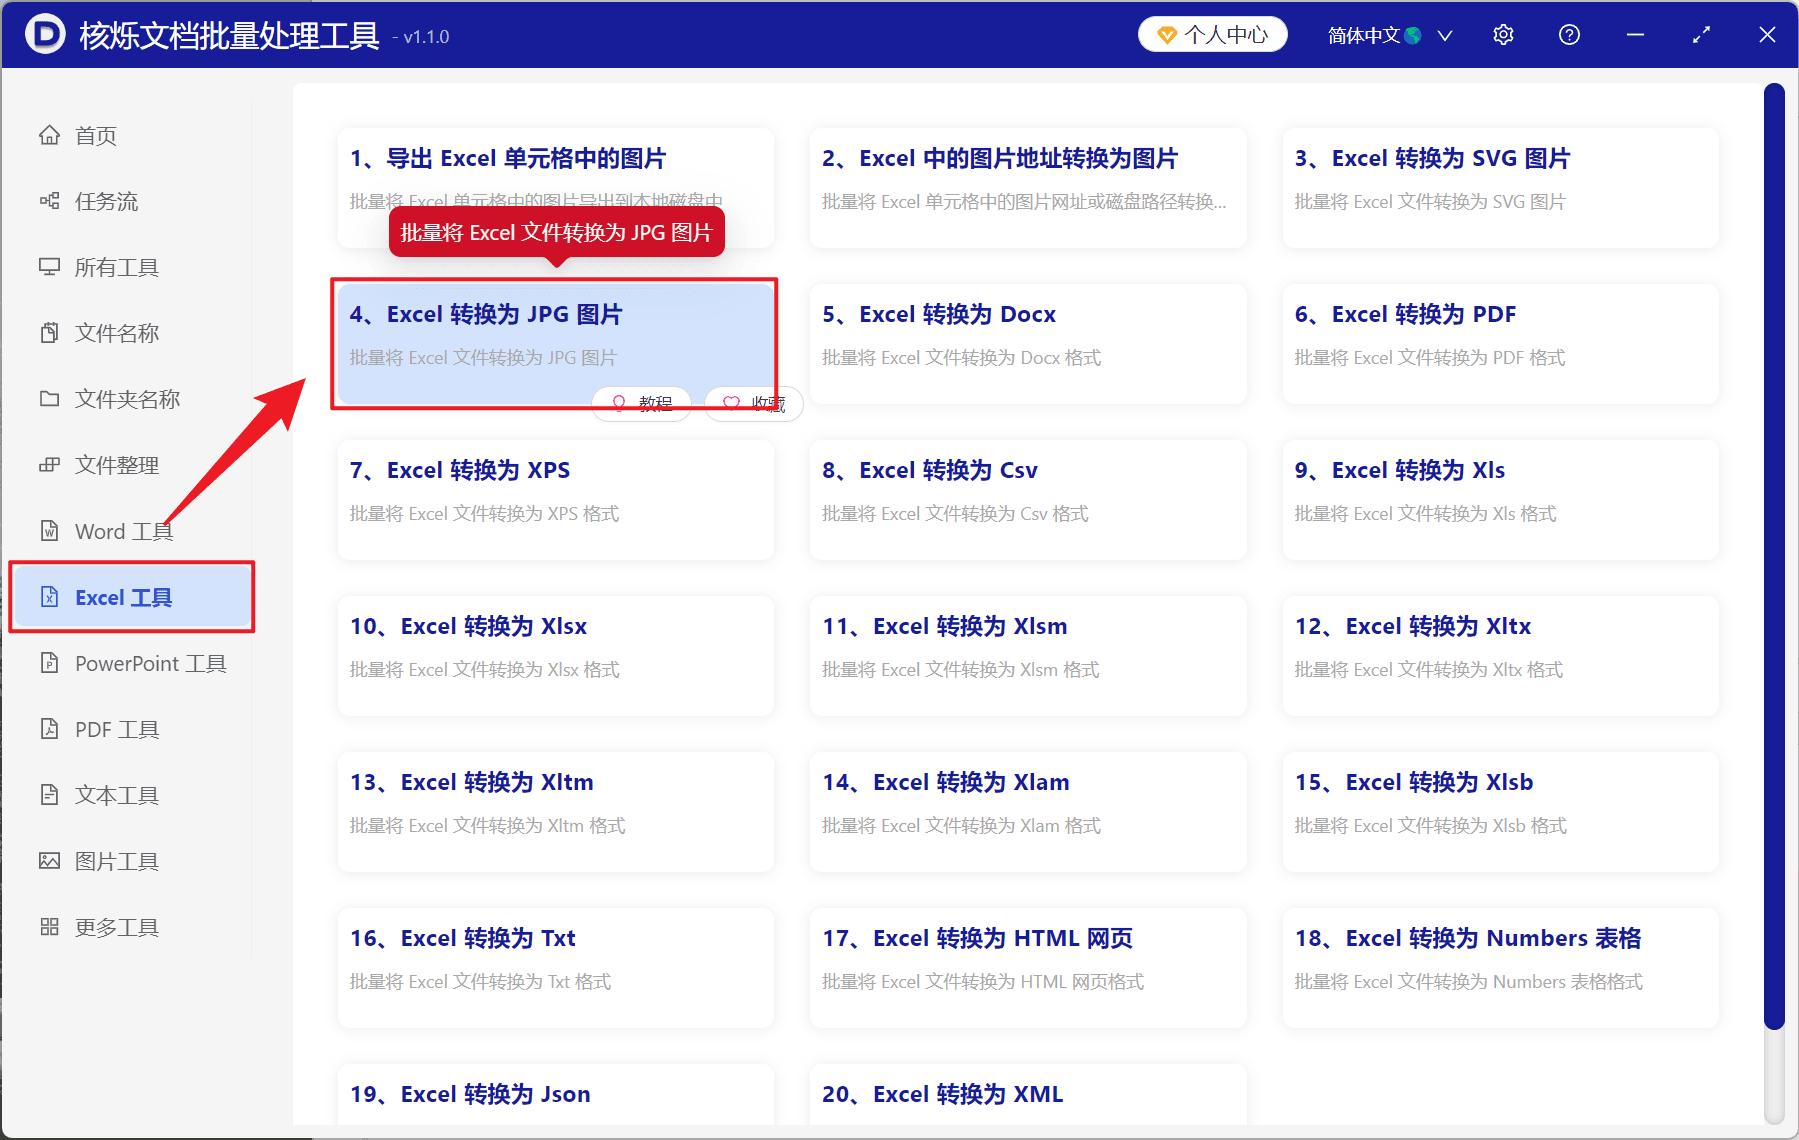Open tool 2 Excel 中的图片地址转换为图片
This screenshot has width=1799, height=1140.
coord(1028,188)
